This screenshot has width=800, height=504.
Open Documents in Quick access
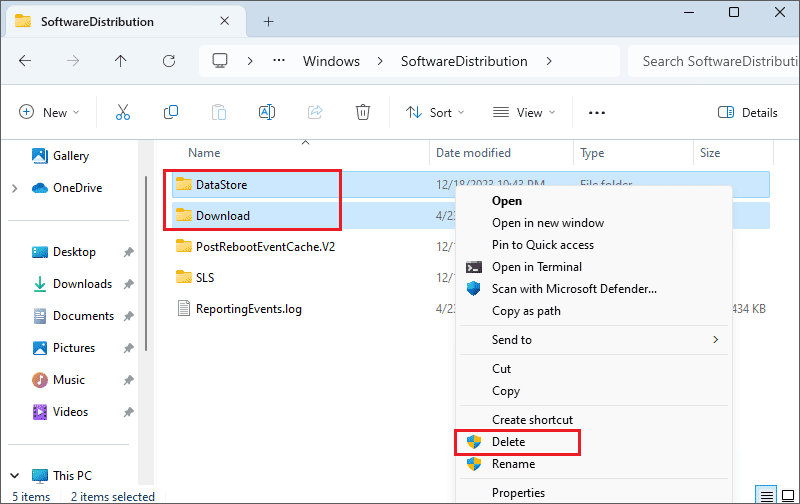point(73,316)
